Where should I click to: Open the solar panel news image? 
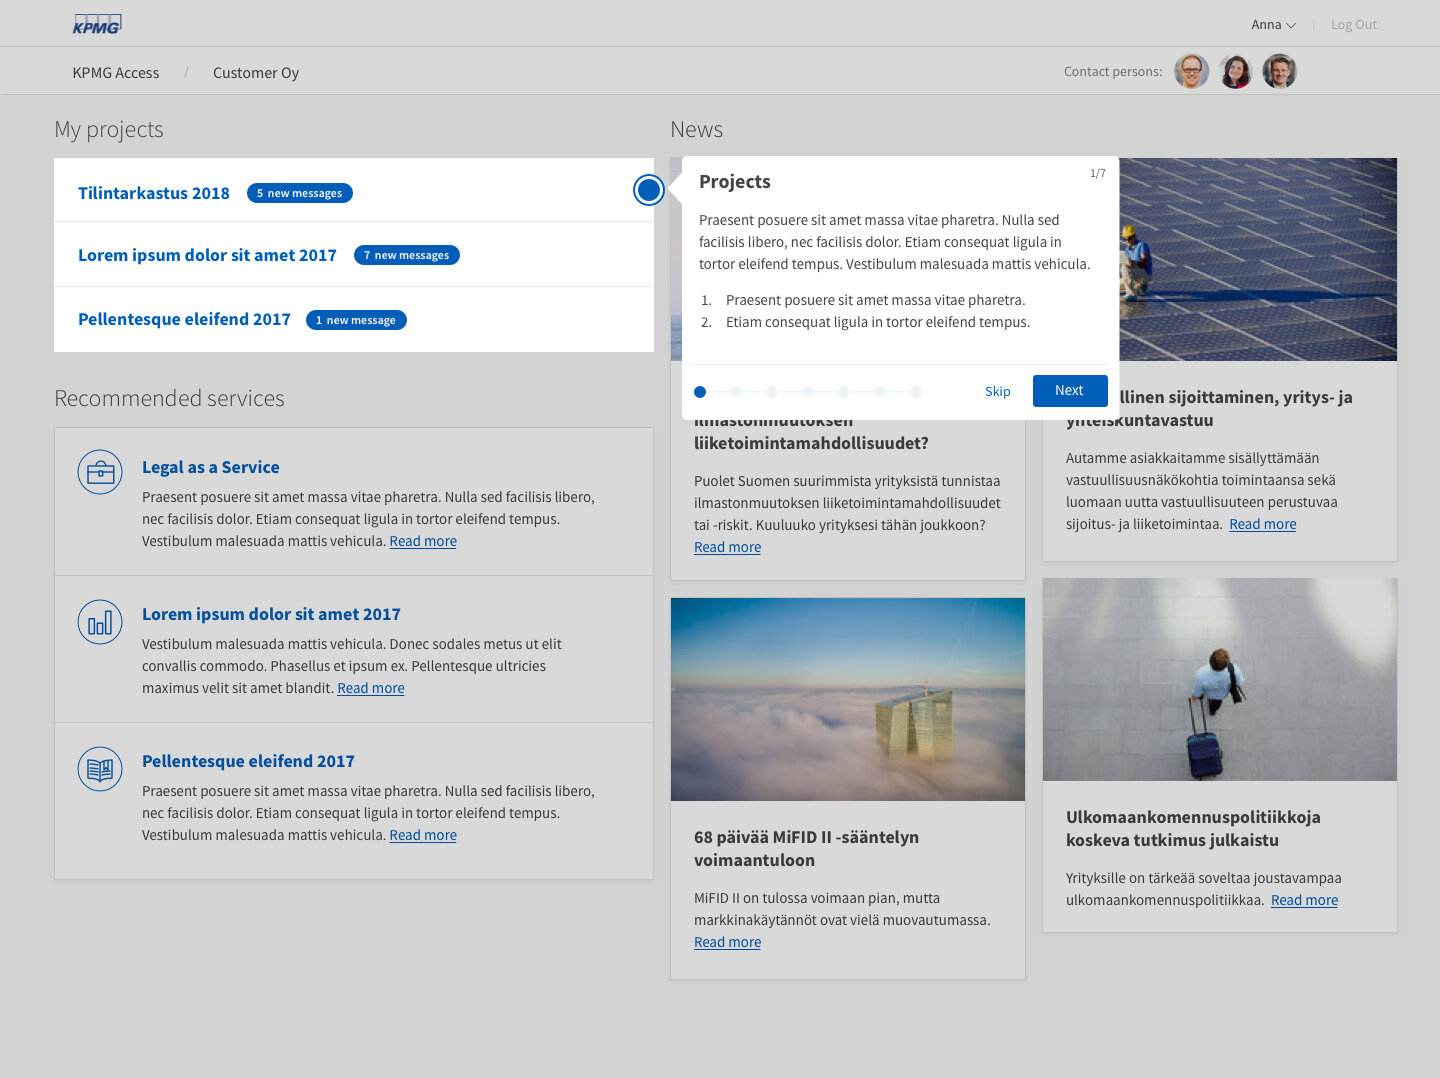[x=1258, y=259]
